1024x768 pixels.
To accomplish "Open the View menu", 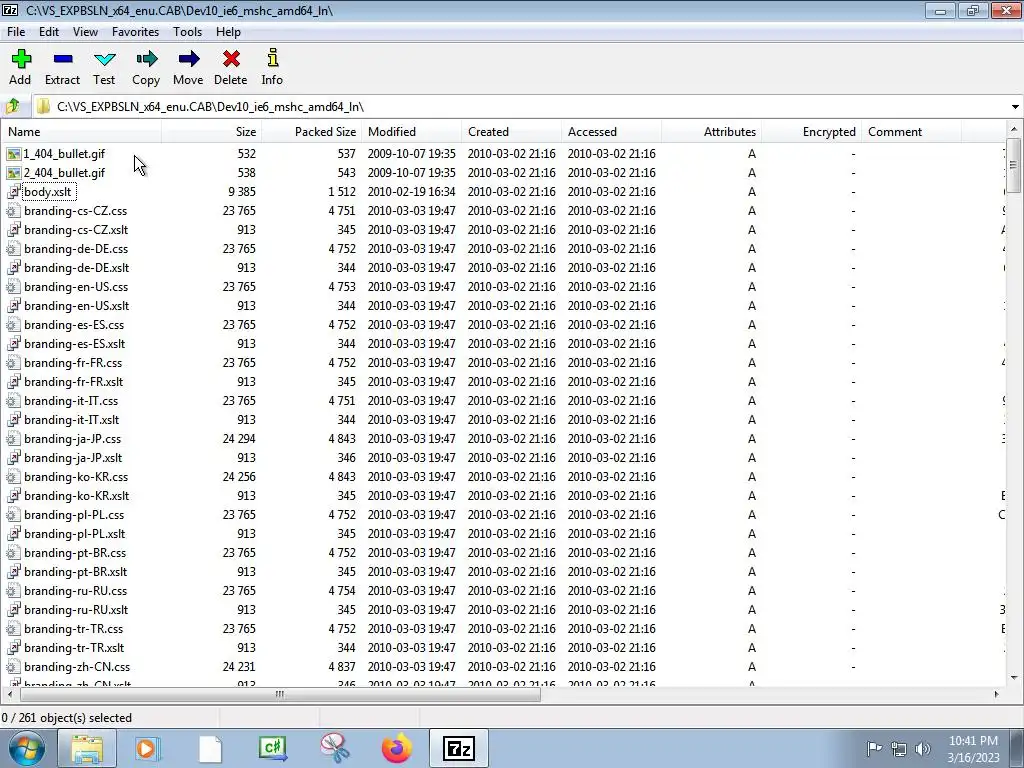I will pos(85,31).
